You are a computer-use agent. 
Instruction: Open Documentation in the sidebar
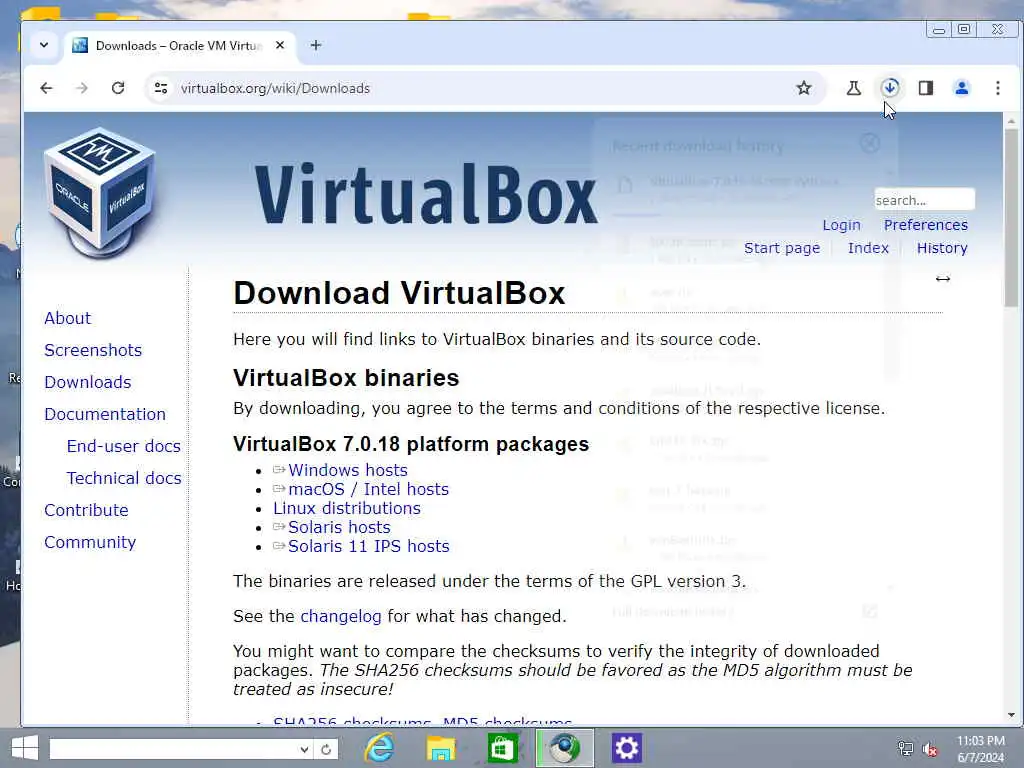pyautogui.click(x=104, y=414)
